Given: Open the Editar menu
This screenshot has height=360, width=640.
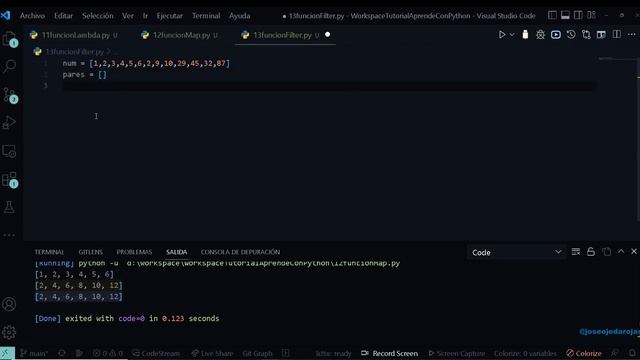Looking at the screenshot, I should 63,16.
